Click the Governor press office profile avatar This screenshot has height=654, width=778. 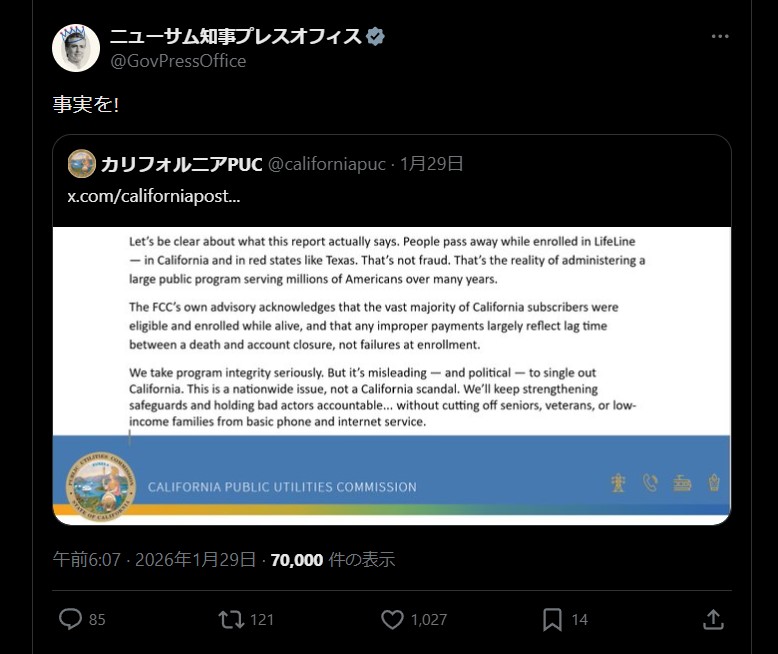point(76,48)
